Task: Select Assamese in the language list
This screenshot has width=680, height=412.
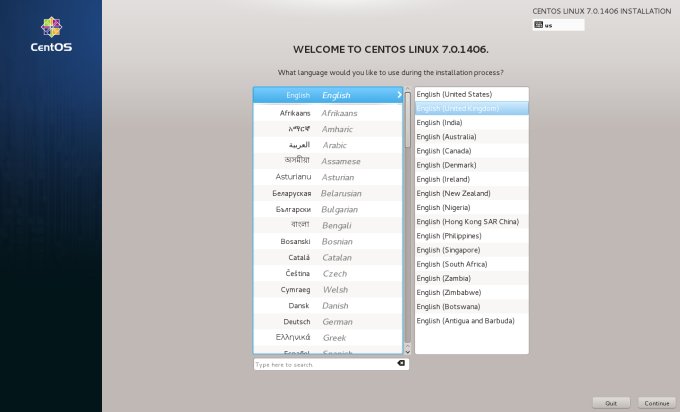Action: point(328,161)
